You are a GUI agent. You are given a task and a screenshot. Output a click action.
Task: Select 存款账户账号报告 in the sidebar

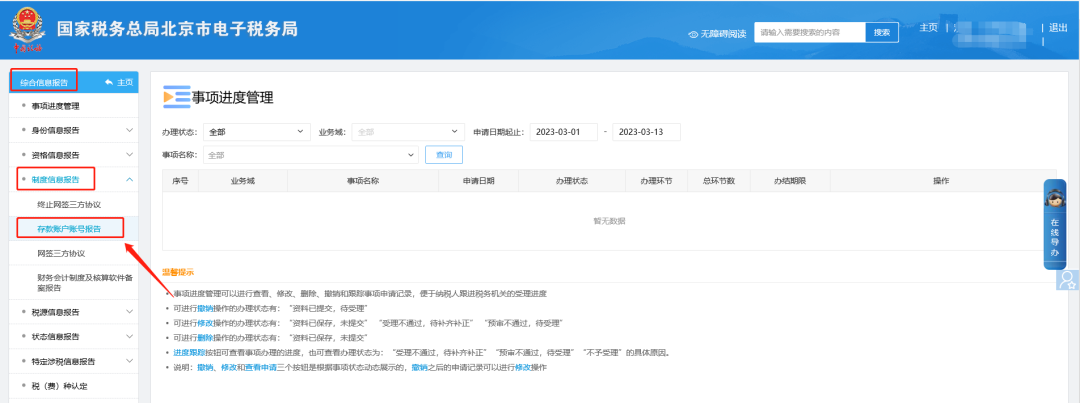tap(69, 229)
